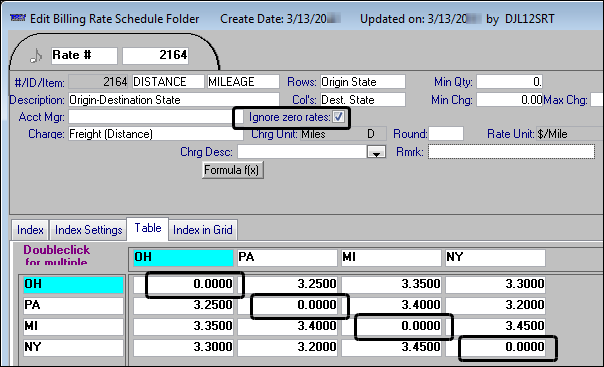Select the OH row header

(73, 285)
